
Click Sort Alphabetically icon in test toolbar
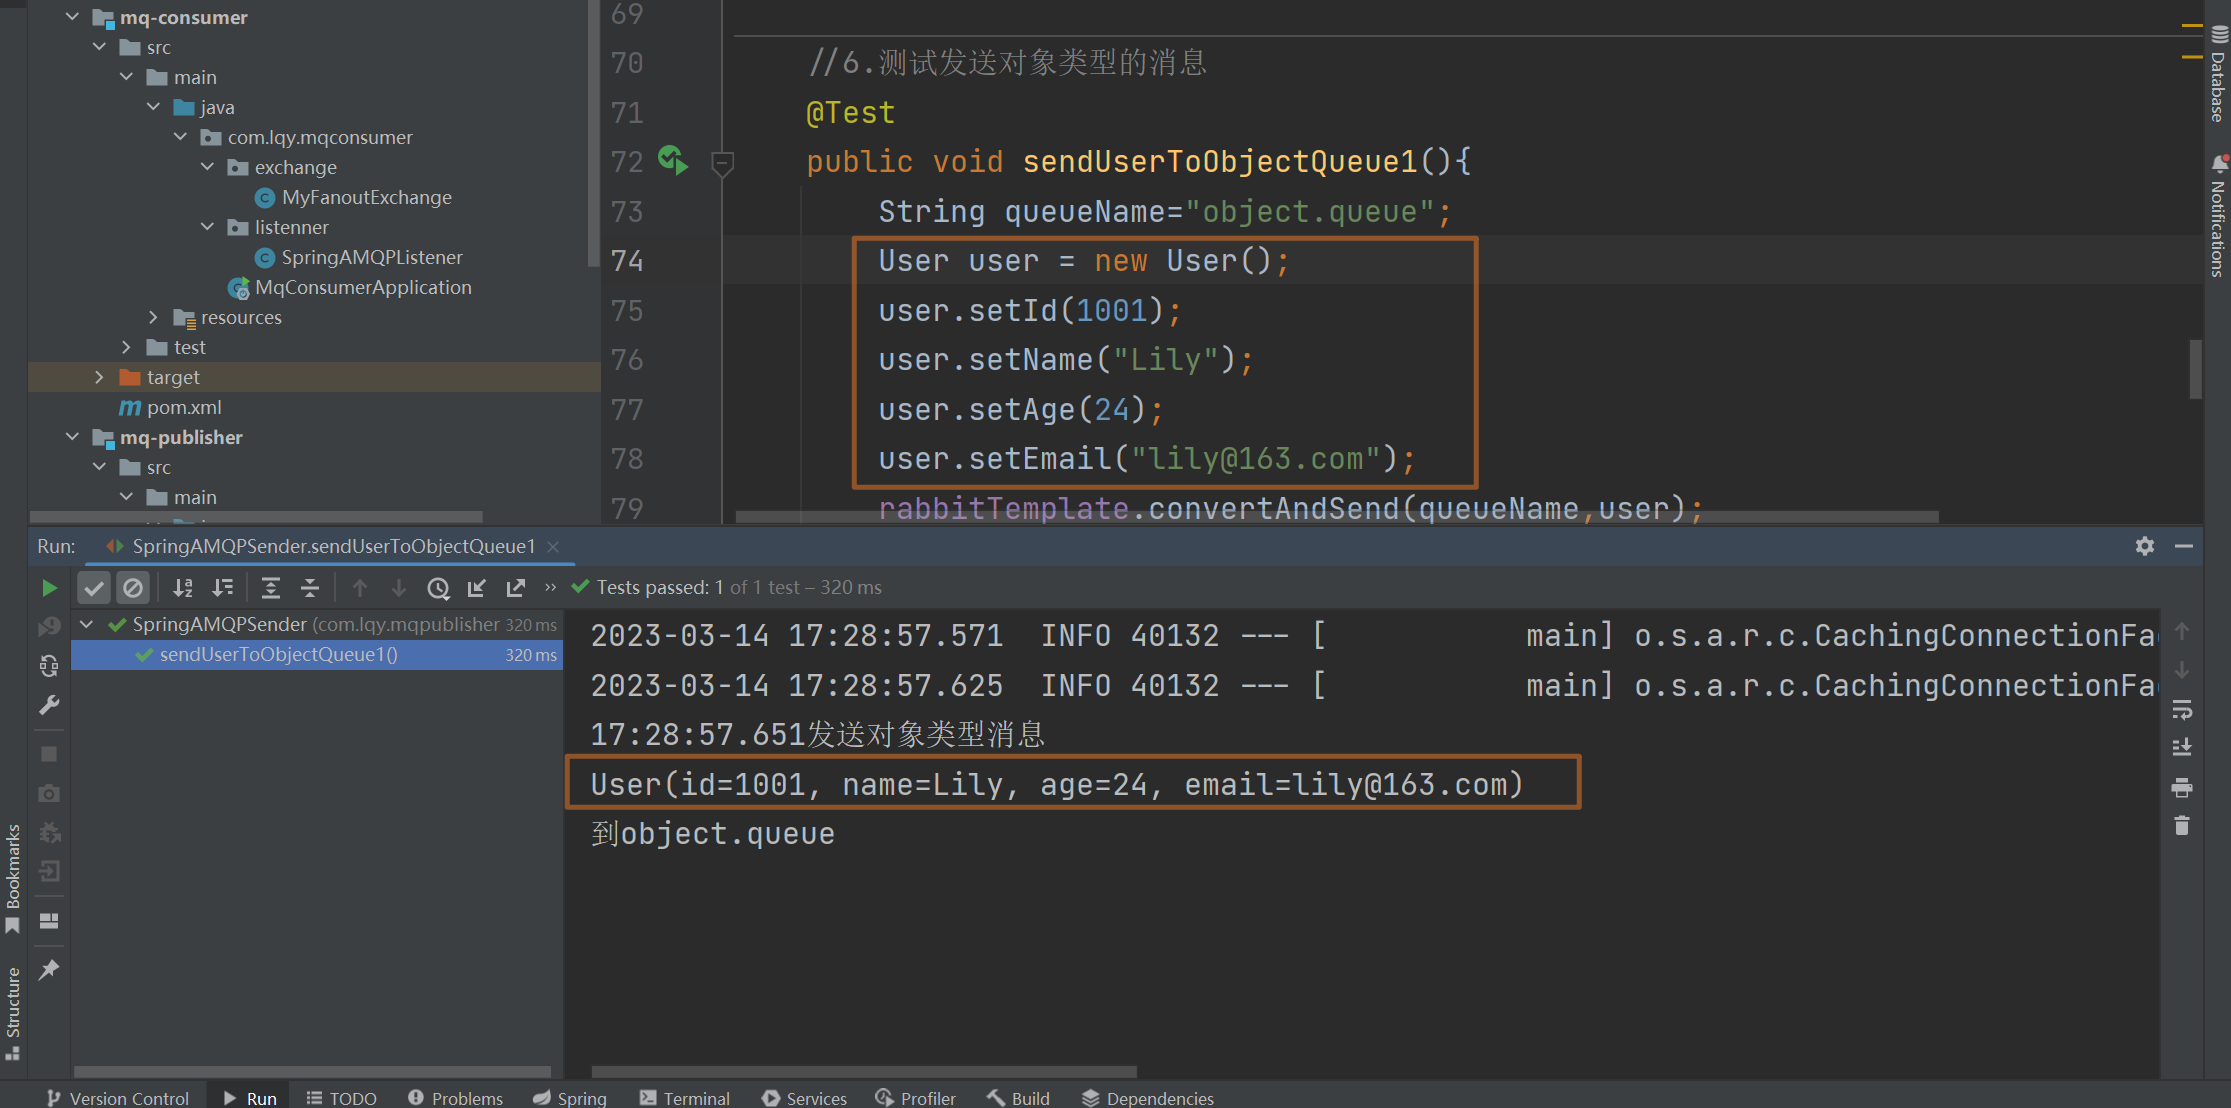tap(183, 588)
